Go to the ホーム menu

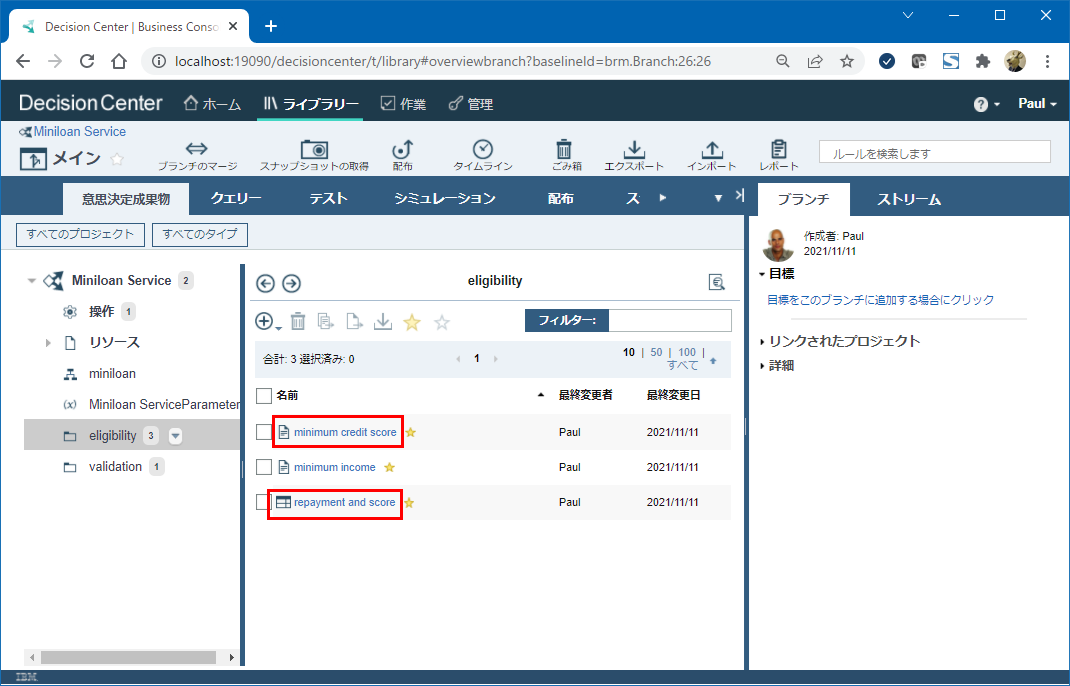click(213, 104)
